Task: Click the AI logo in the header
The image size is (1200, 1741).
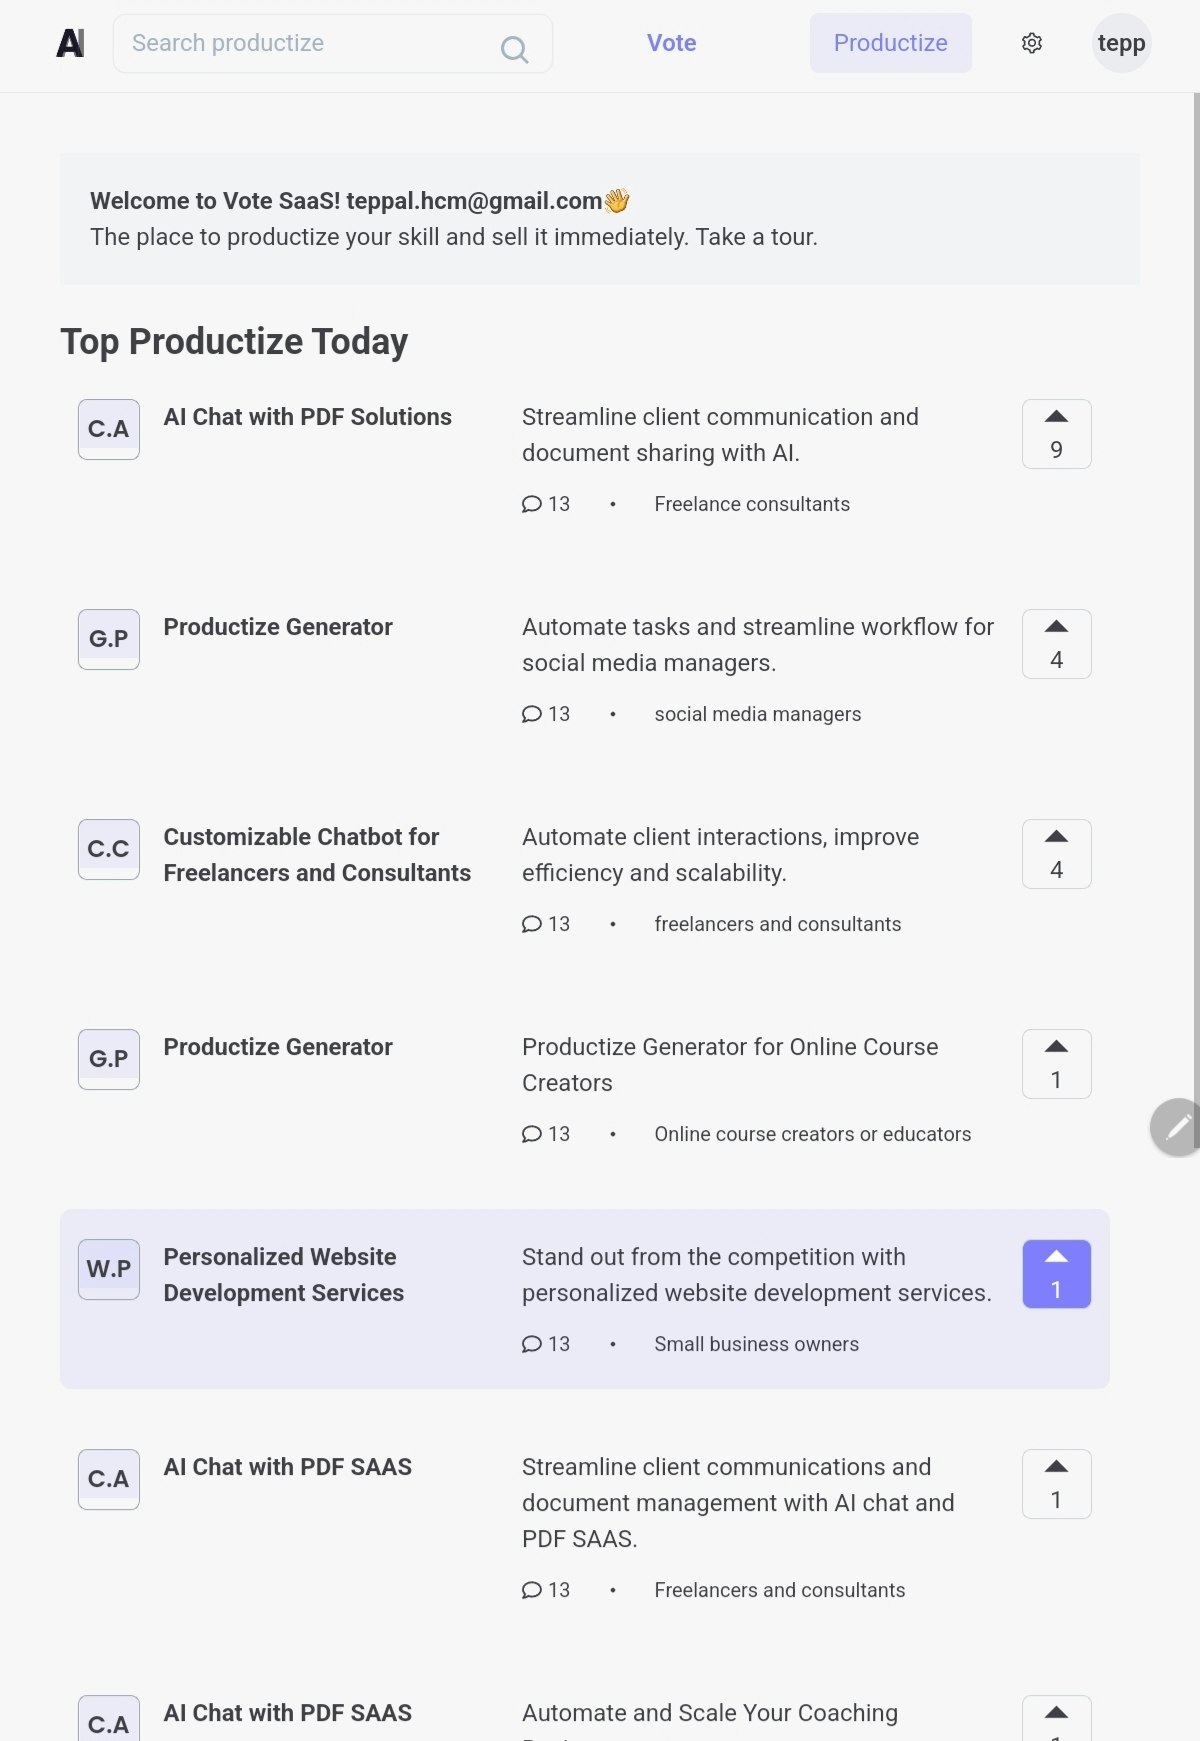Action: [x=70, y=43]
